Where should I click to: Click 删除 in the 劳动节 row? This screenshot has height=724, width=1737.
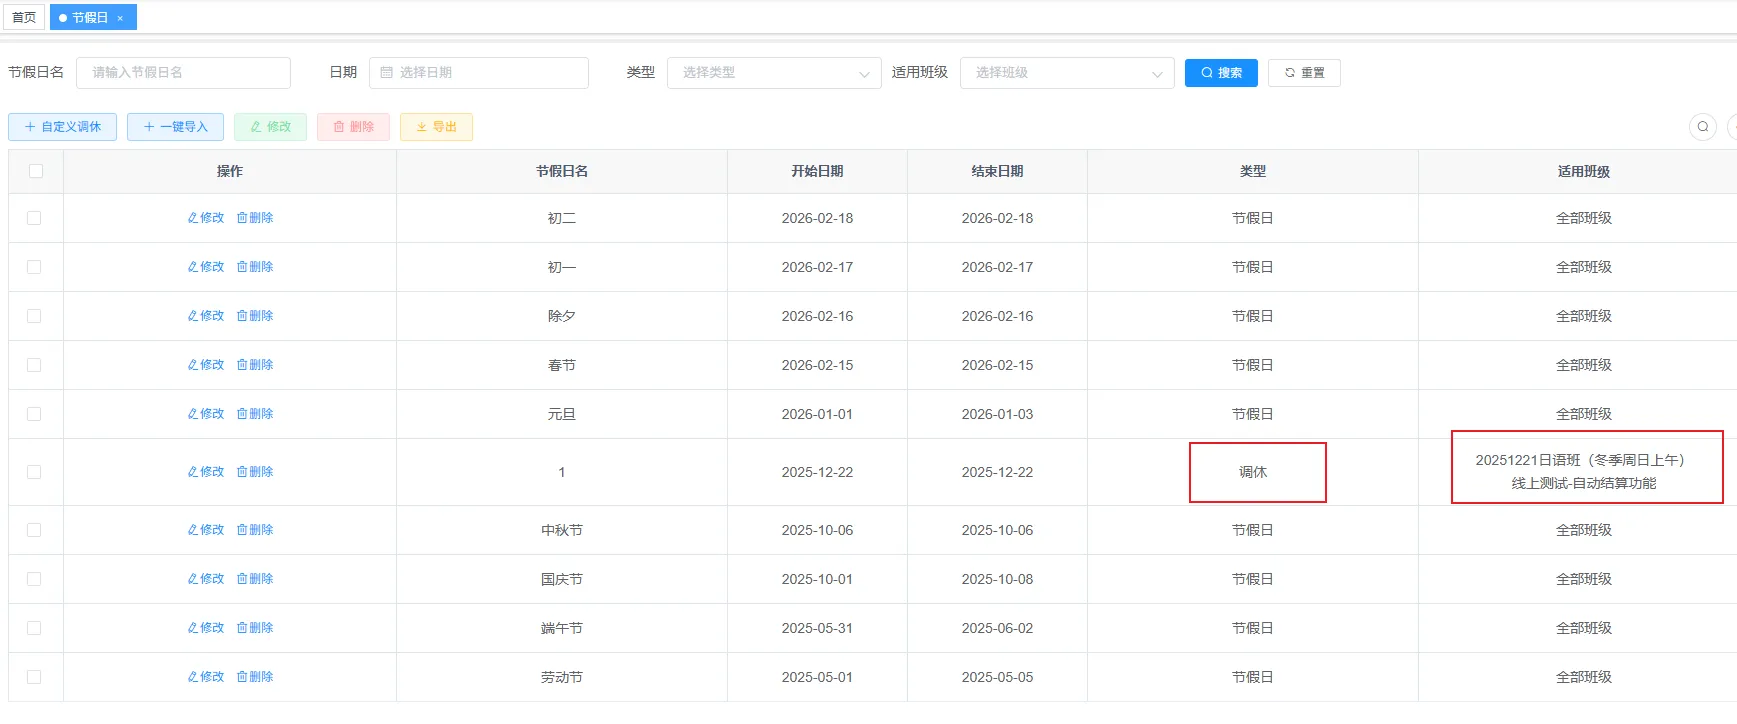coord(255,677)
